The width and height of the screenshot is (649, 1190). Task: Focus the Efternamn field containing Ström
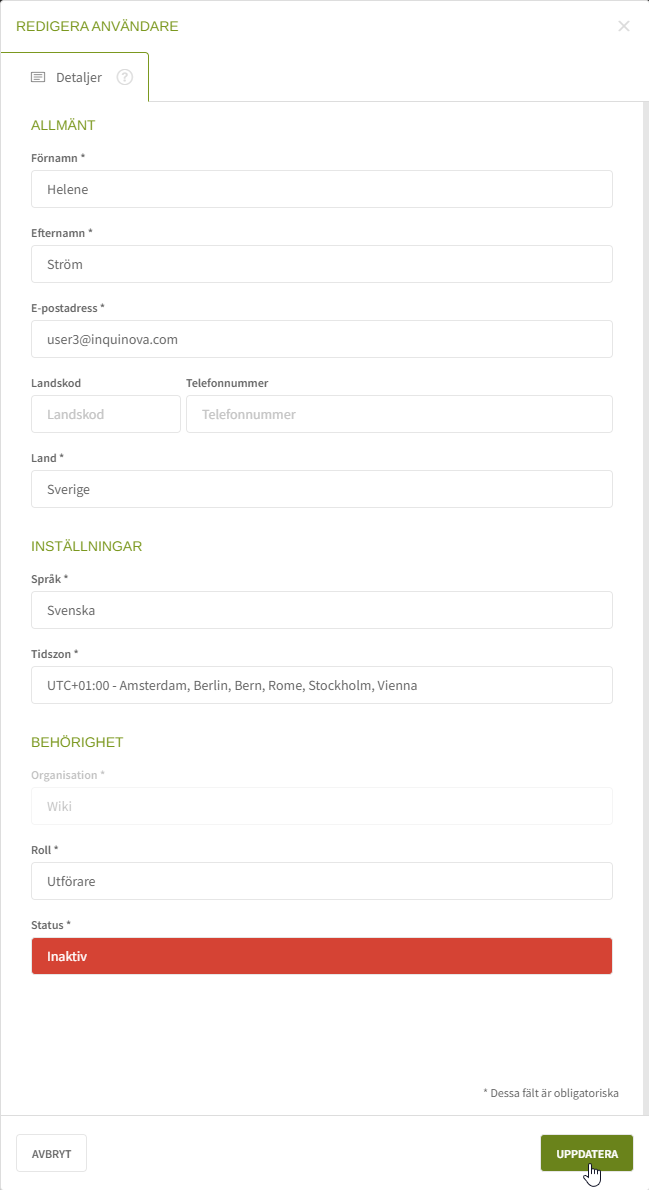[x=321, y=264]
